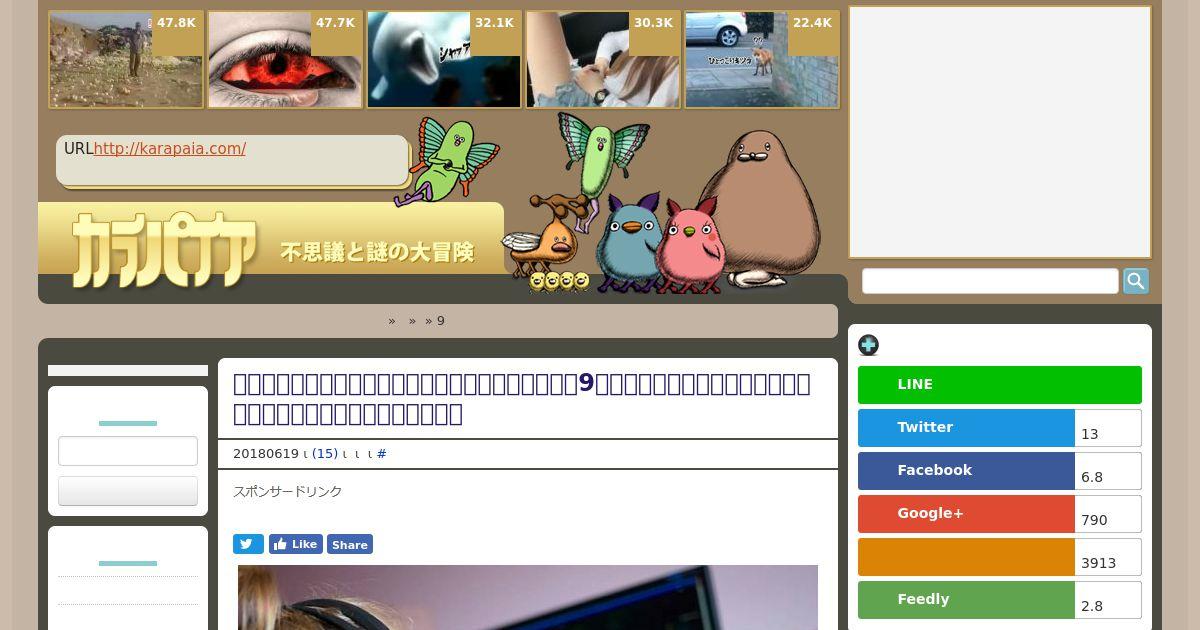Share the article via LINE button
The image size is (1200, 630).
pos(1000,385)
